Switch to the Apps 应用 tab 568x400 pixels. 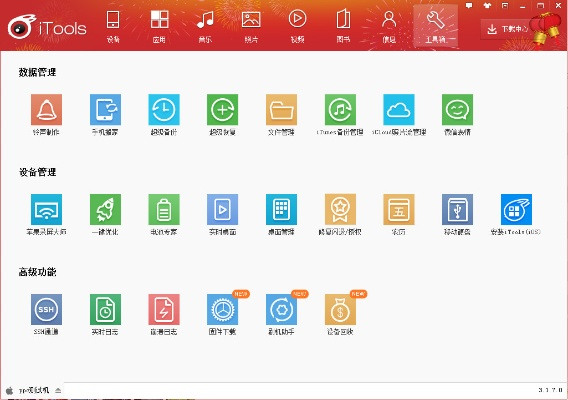(x=159, y=26)
